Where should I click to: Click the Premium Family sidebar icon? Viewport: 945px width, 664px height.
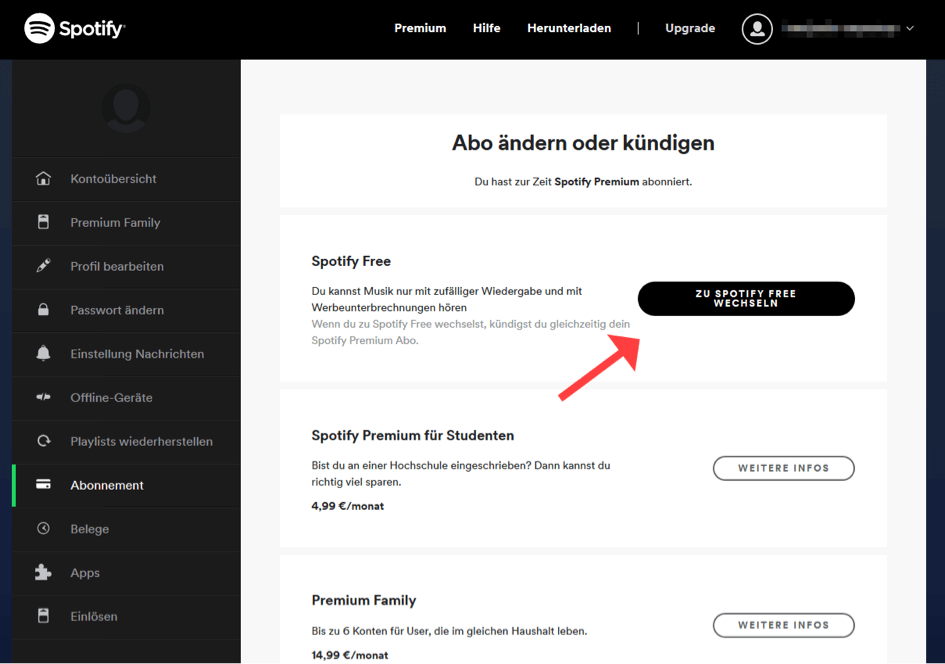pos(43,223)
